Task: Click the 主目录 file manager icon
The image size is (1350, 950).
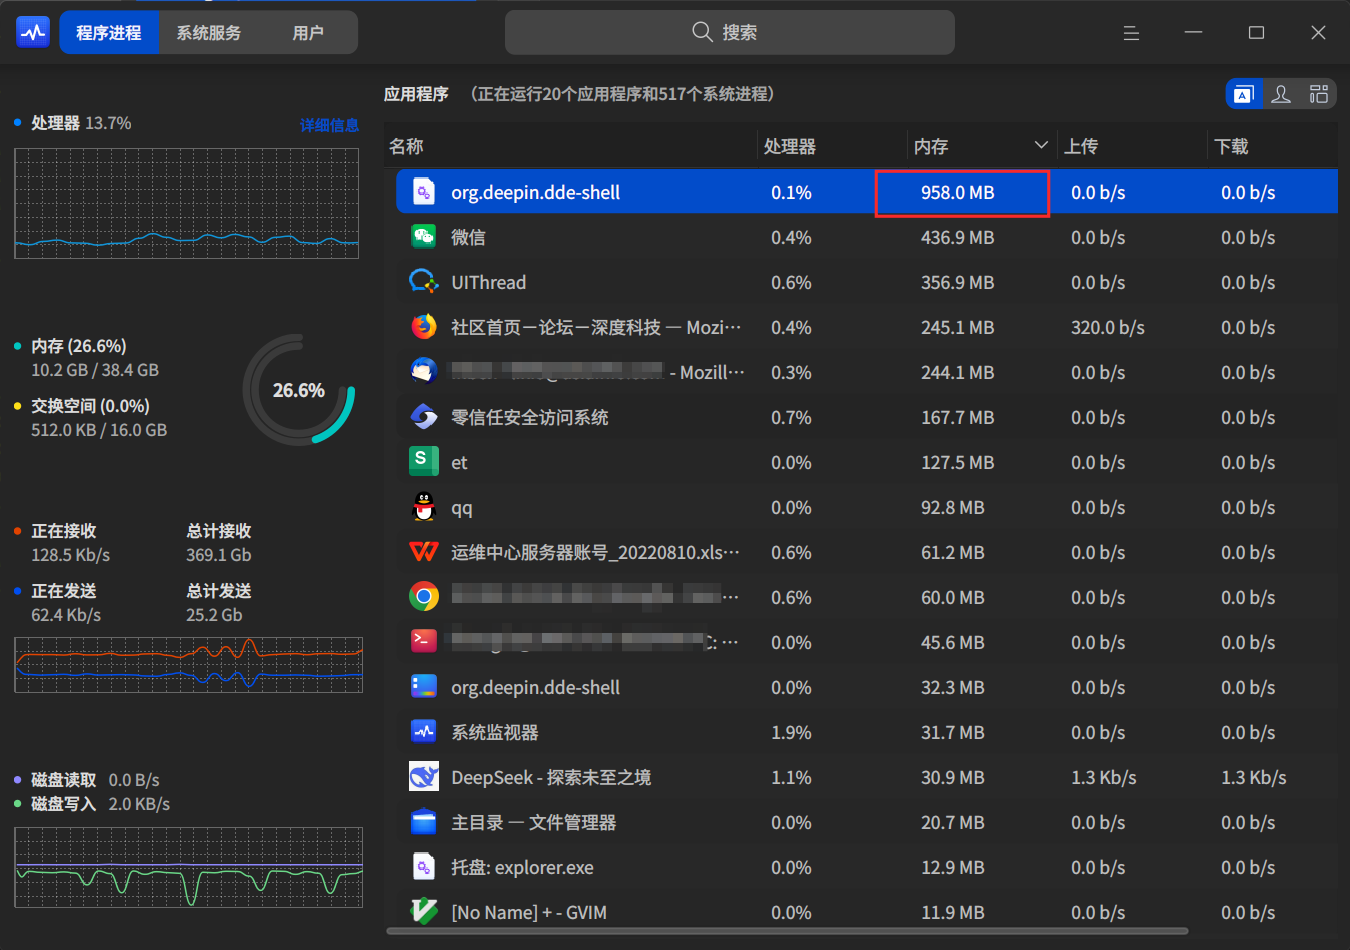Action: (x=424, y=822)
